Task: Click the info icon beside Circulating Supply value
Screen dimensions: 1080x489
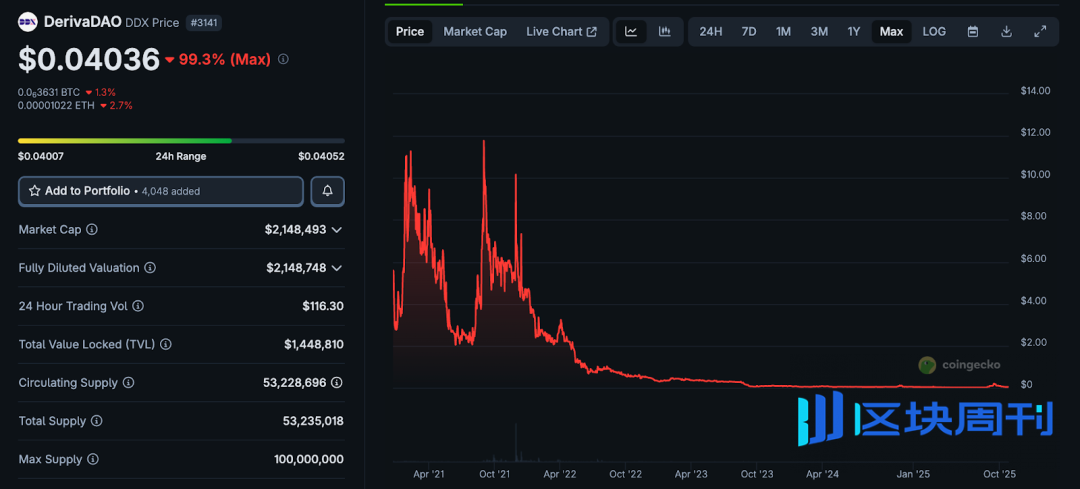Action: coord(337,383)
